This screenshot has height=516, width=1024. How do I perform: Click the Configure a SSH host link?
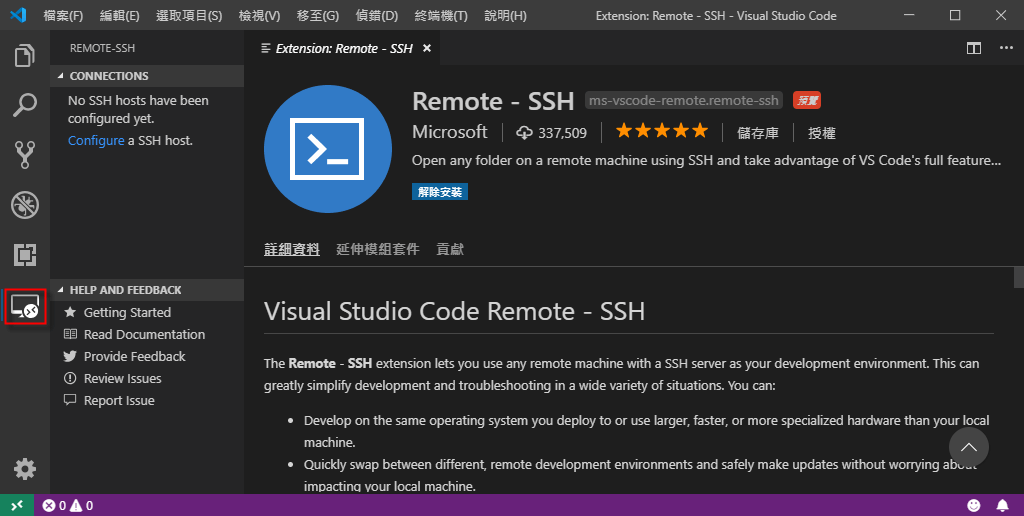click(96, 140)
